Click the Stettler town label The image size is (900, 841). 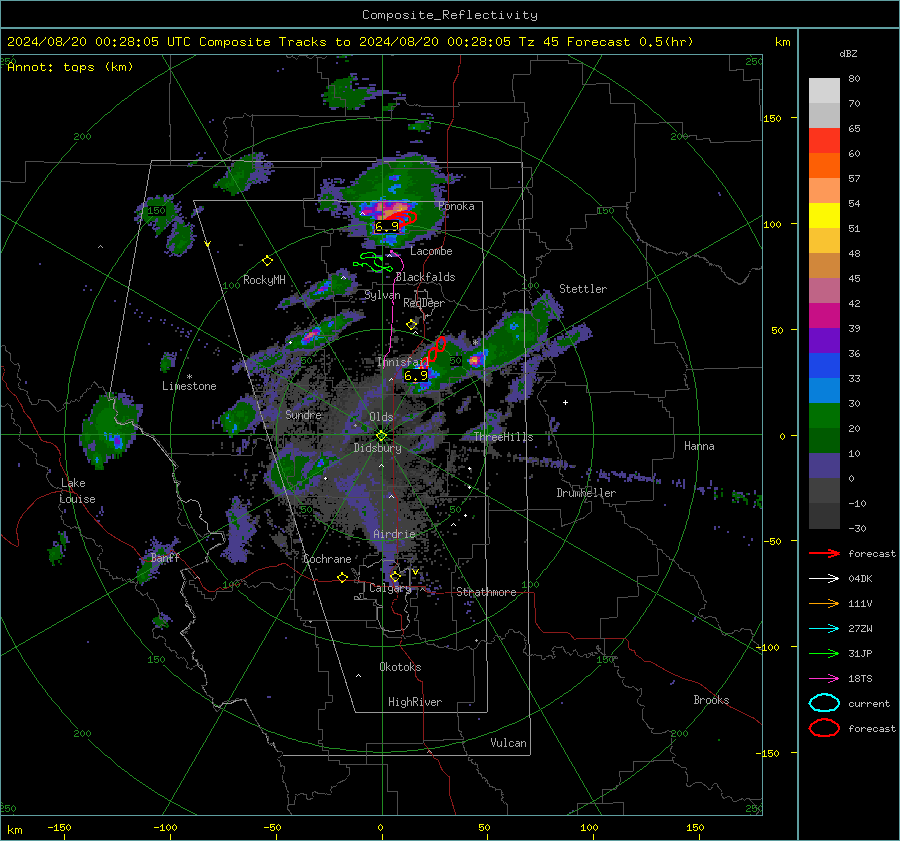(583, 289)
